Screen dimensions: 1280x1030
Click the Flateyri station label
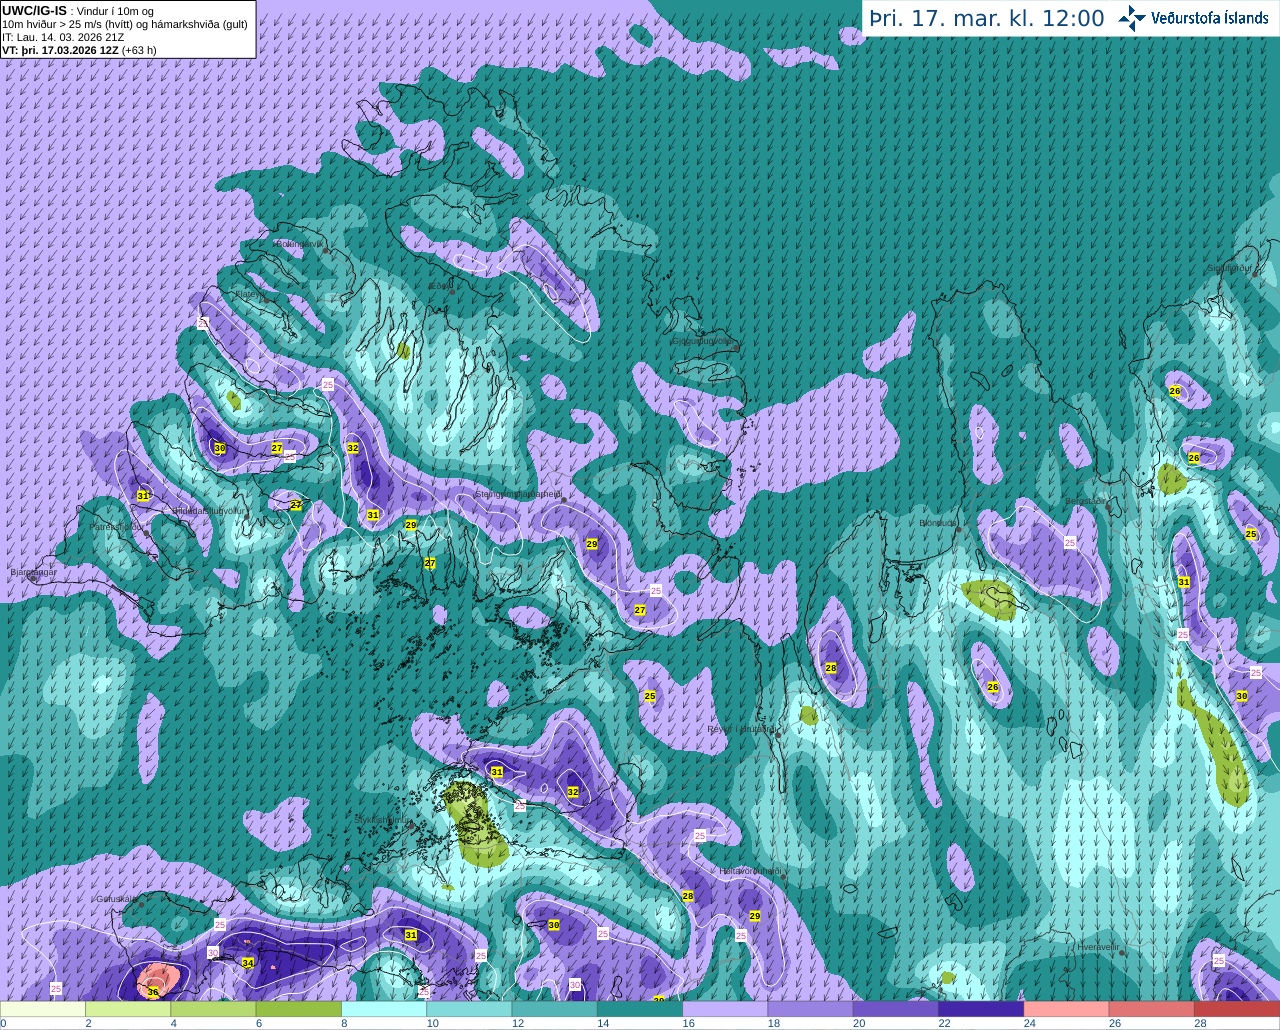(249, 294)
